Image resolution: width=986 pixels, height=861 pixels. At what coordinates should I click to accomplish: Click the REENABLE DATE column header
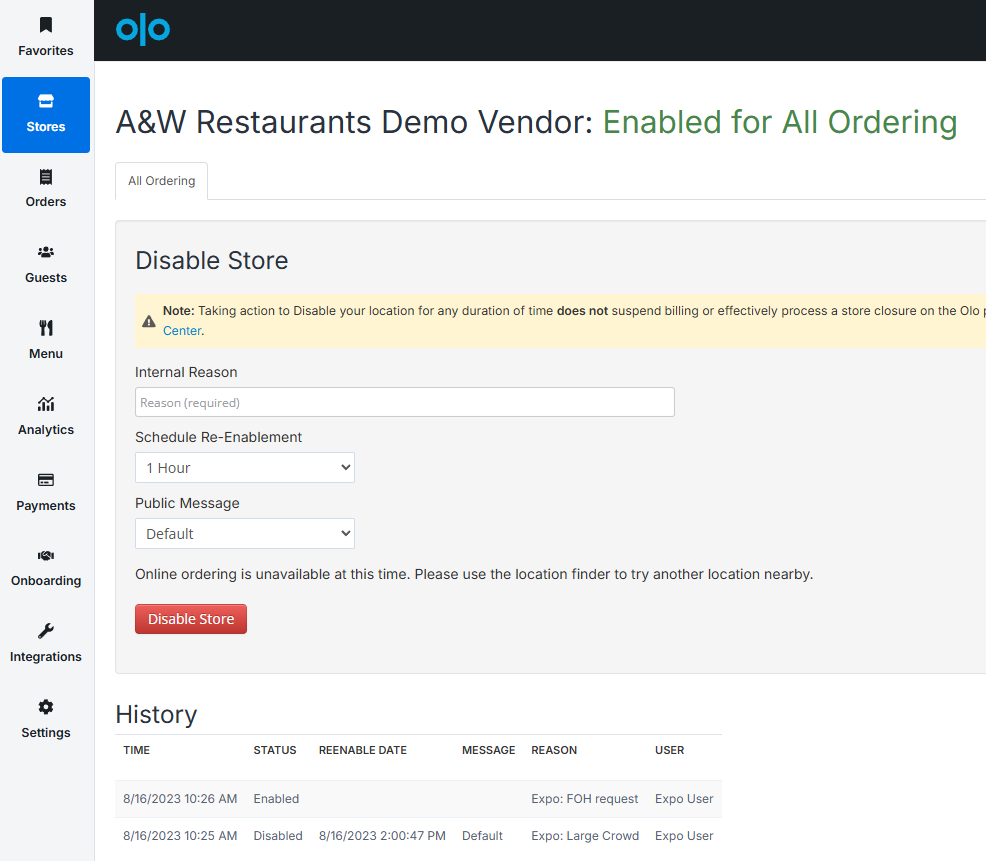click(x=363, y=750)
